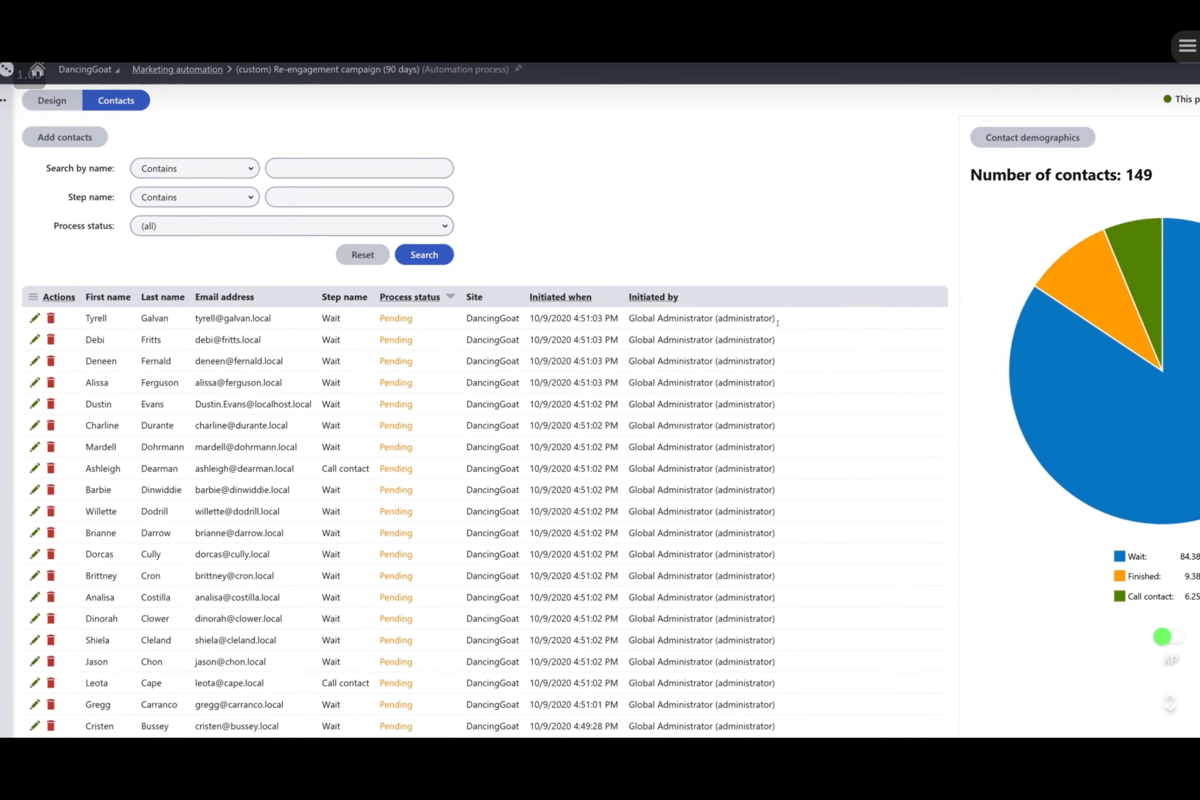Focus the Search by name text field
The image size is (1200, 800).
(359, 169)
